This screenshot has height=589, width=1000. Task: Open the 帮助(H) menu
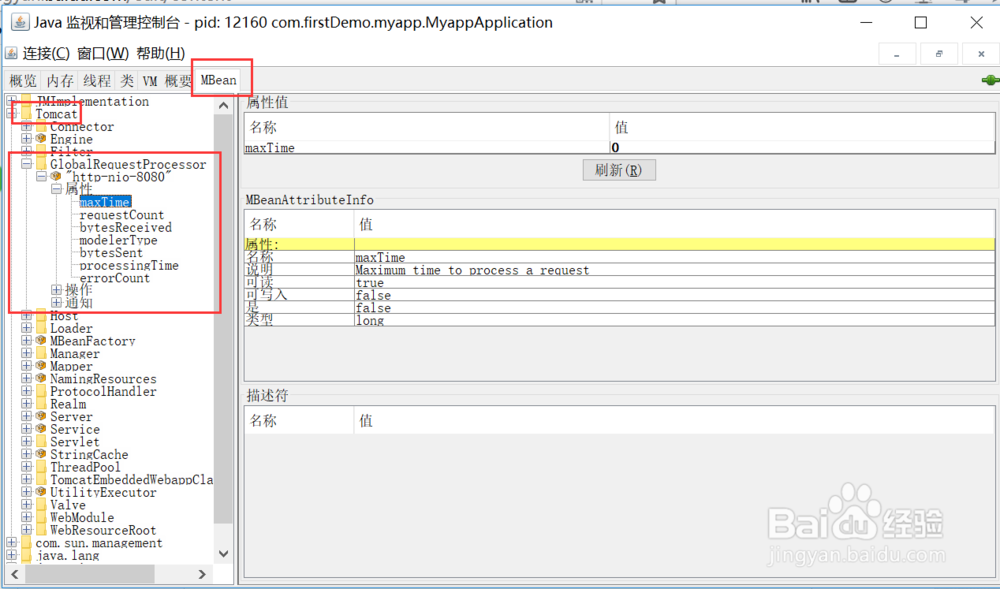click(x=161, y=53)
